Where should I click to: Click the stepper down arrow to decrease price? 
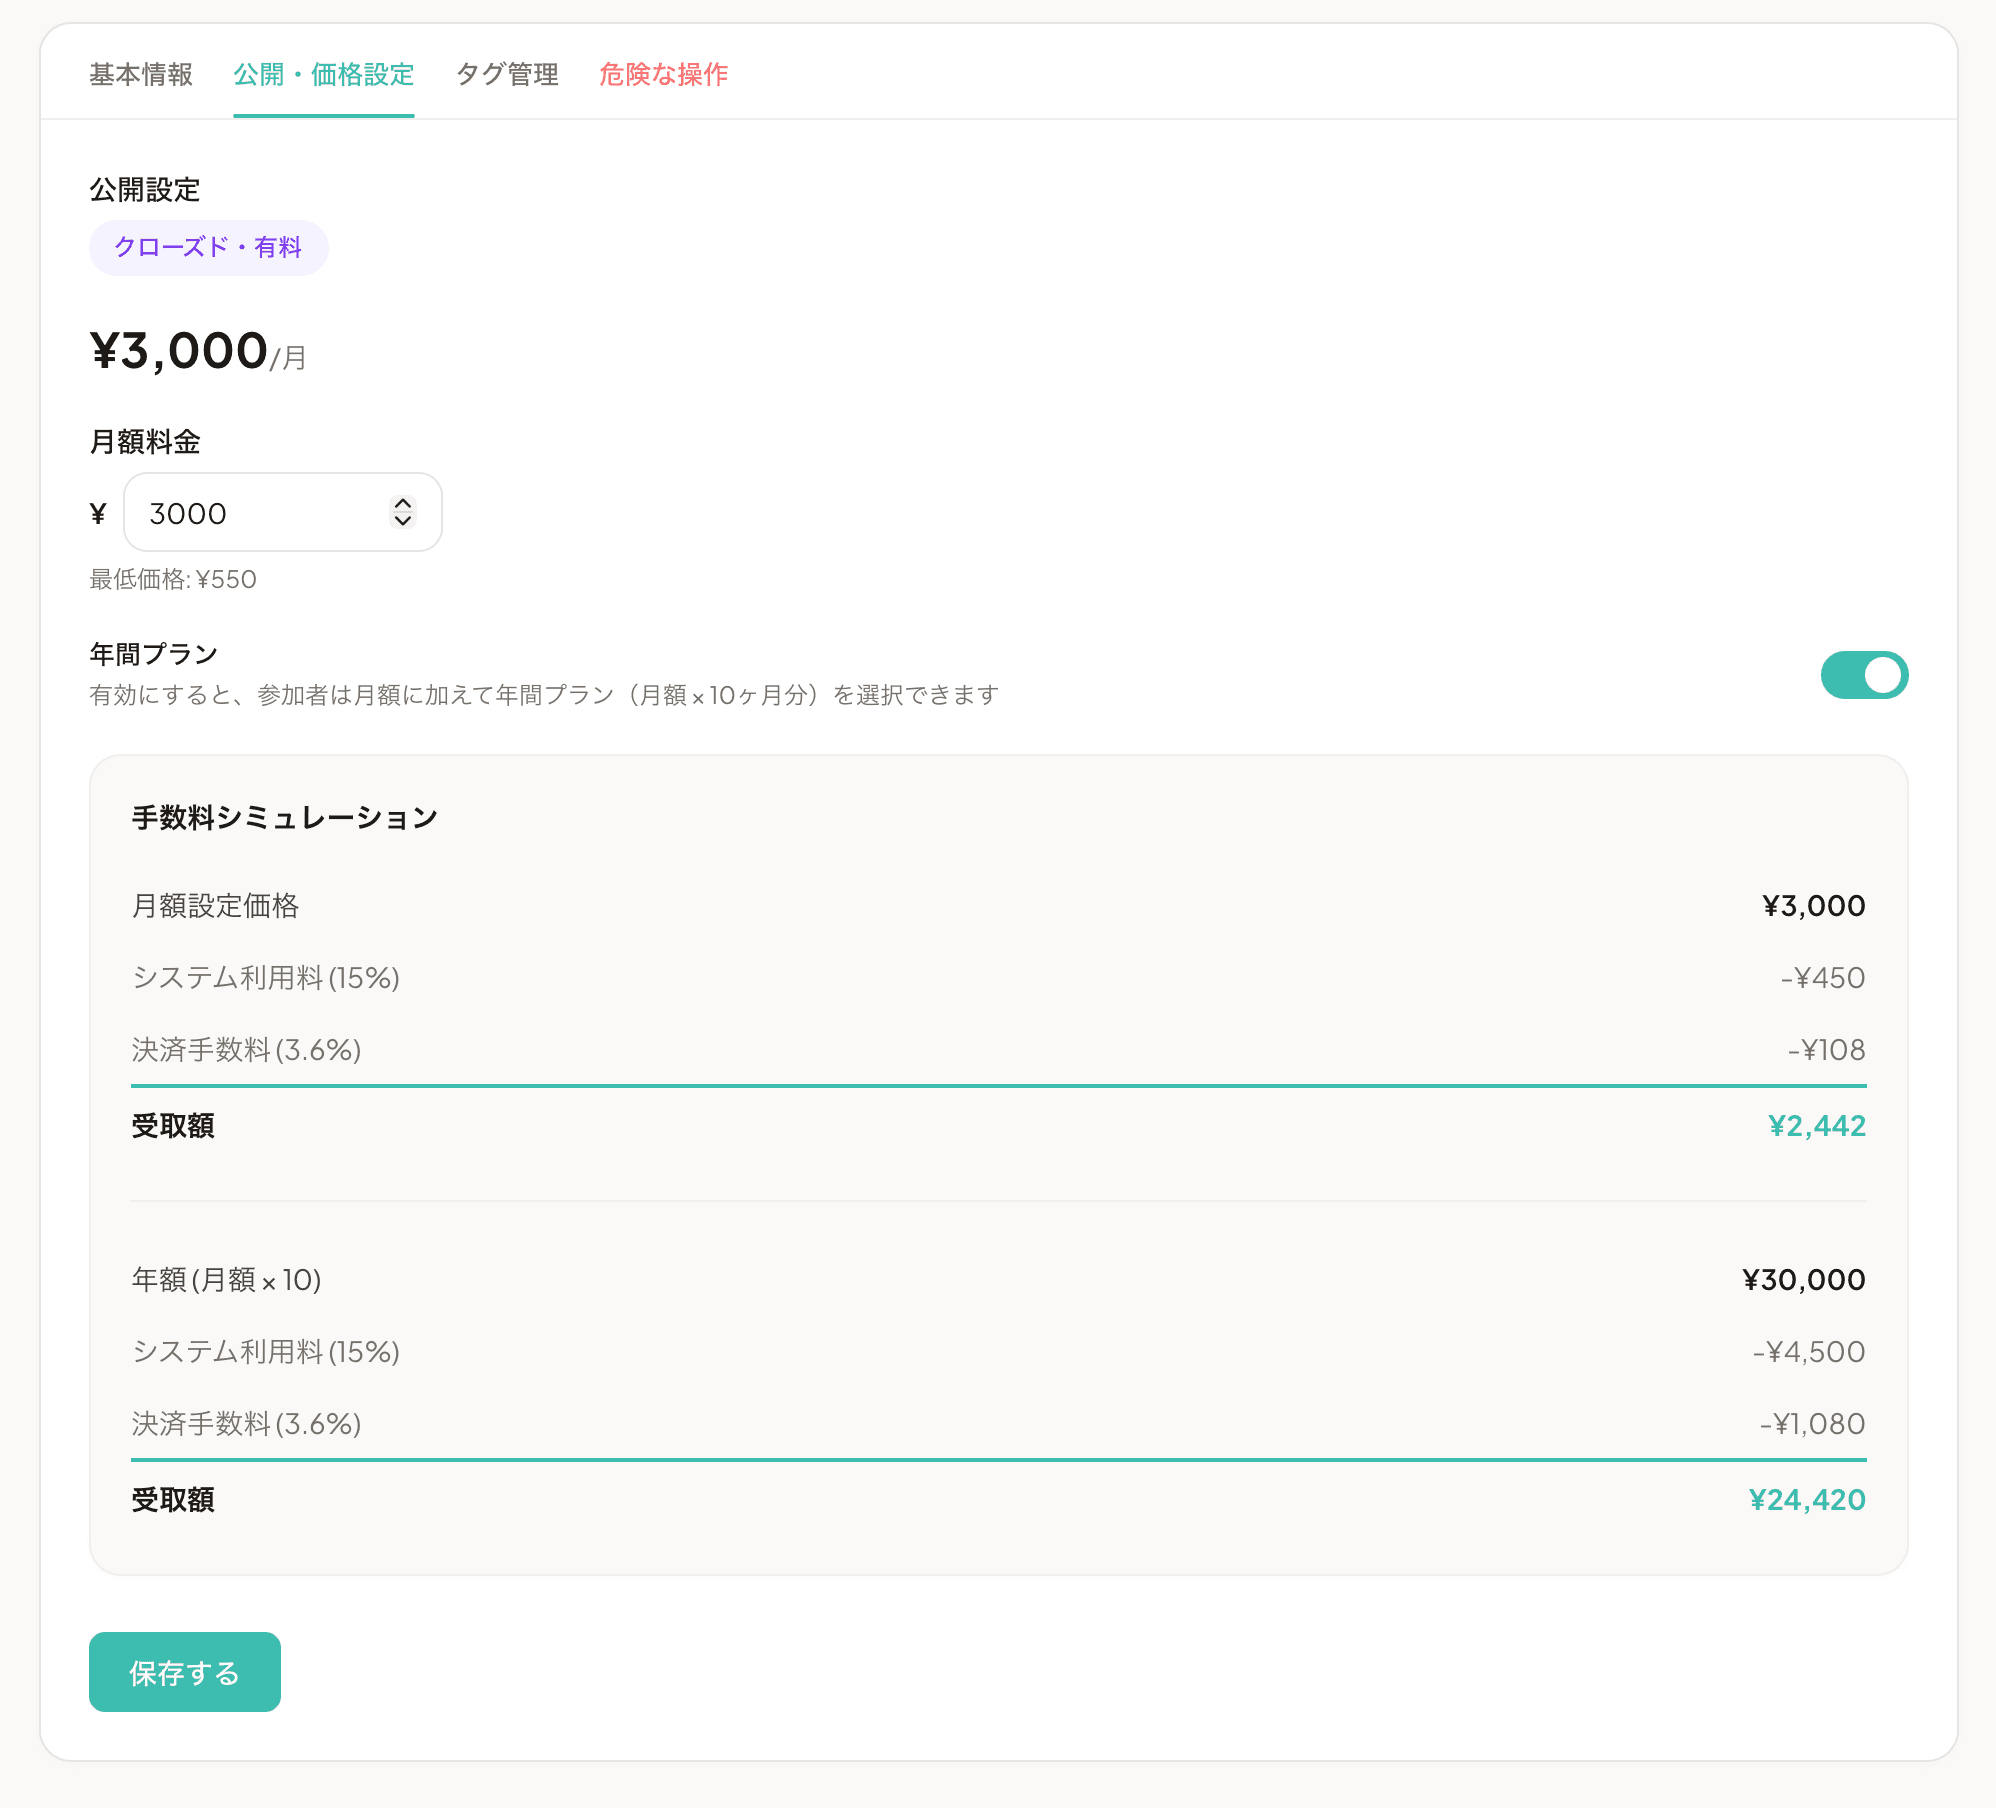coord(403,522)
